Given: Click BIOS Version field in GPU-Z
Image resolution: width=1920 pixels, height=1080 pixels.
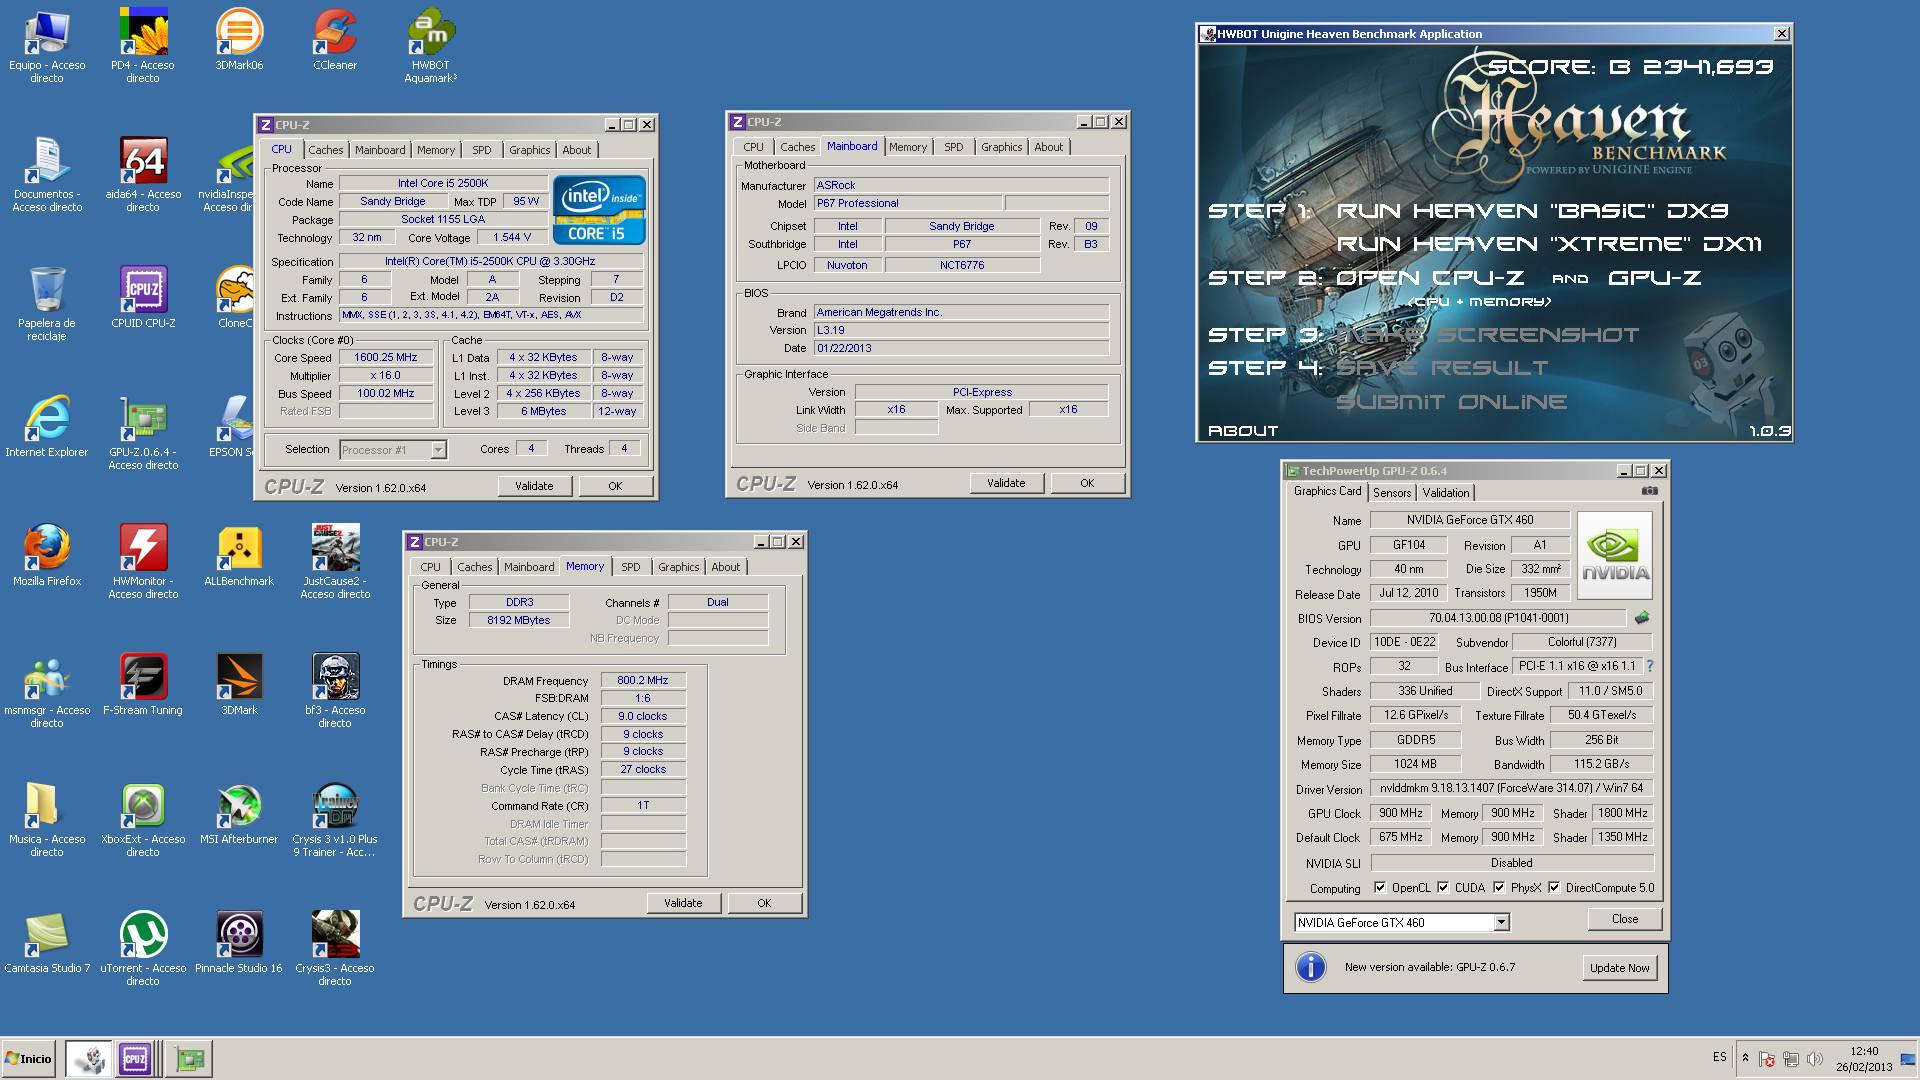Looking at the screenshot, I should (1498, 618).
